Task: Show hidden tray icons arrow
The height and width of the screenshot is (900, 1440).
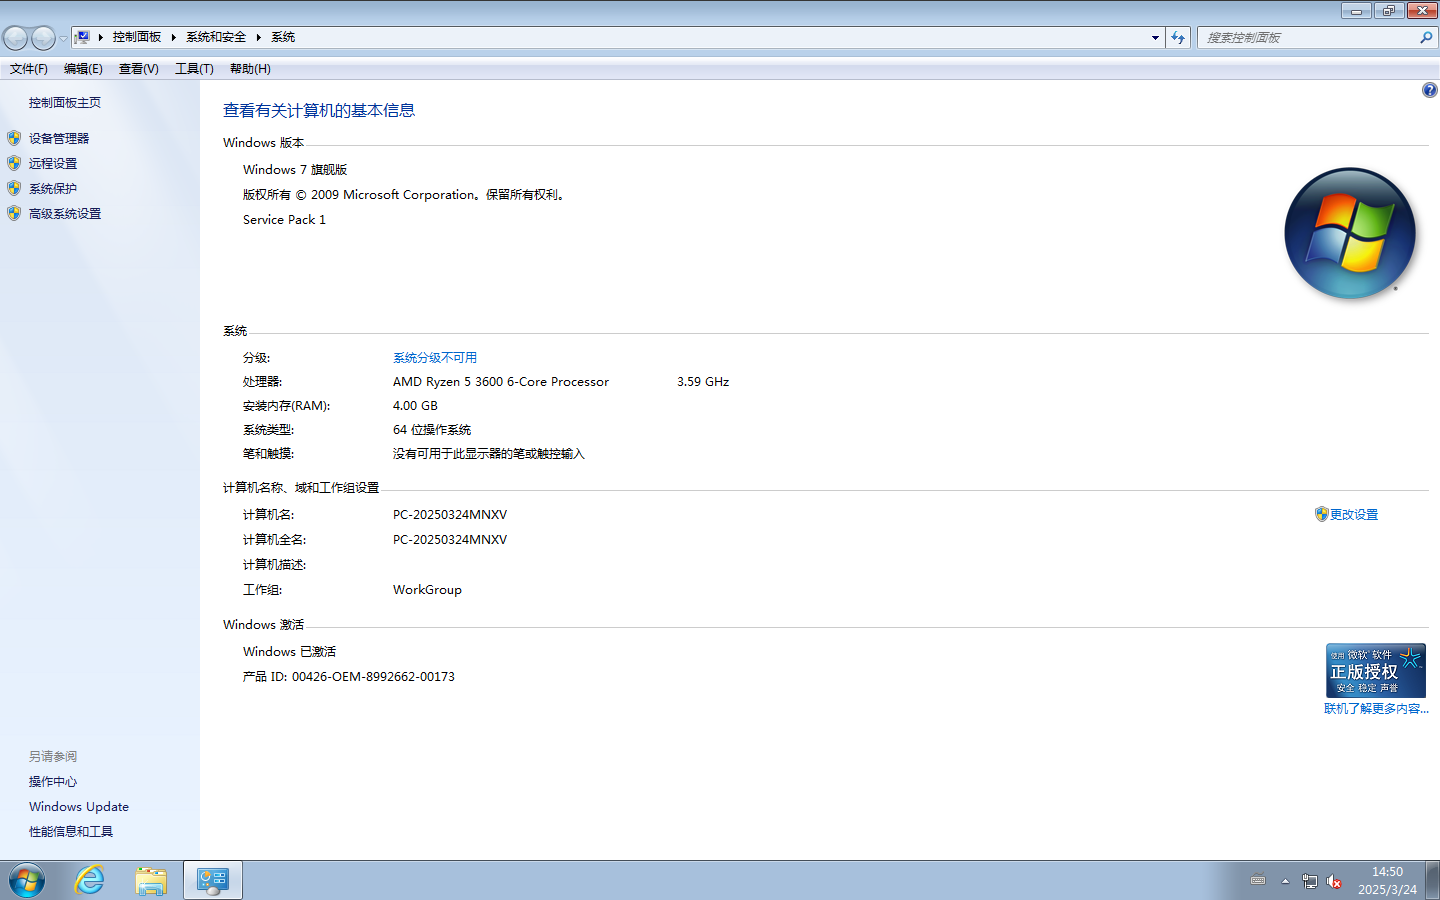Action: tap(1285, 881)
